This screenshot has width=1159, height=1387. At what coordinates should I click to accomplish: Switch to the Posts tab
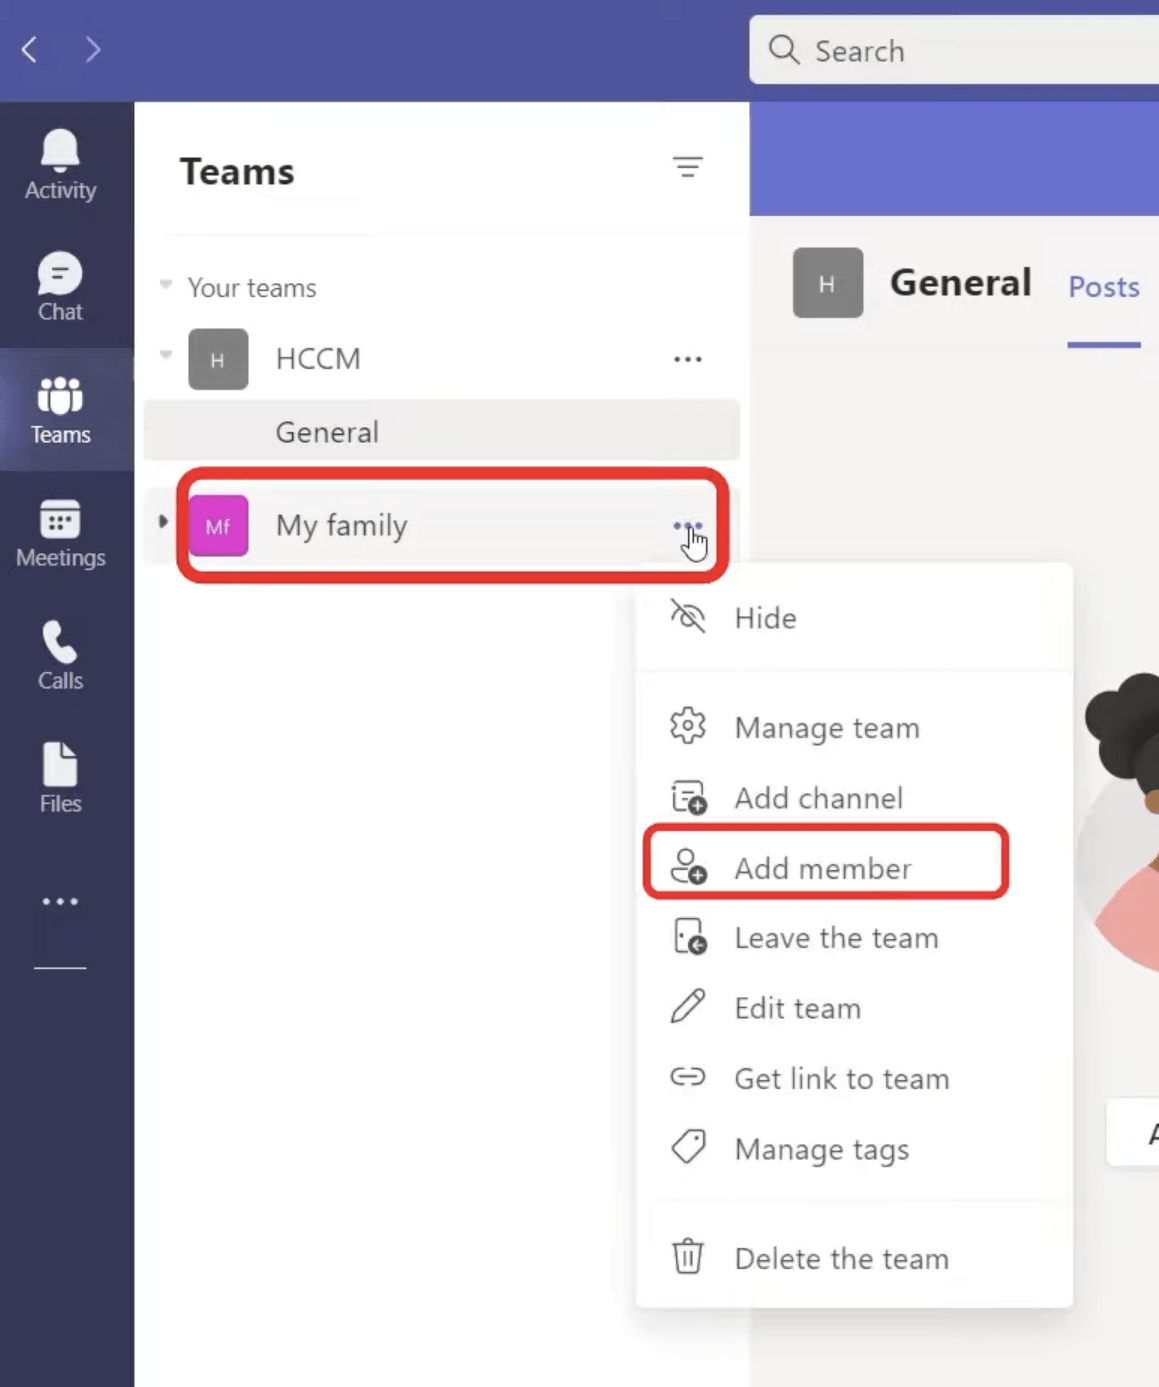tap(1103, 287)
